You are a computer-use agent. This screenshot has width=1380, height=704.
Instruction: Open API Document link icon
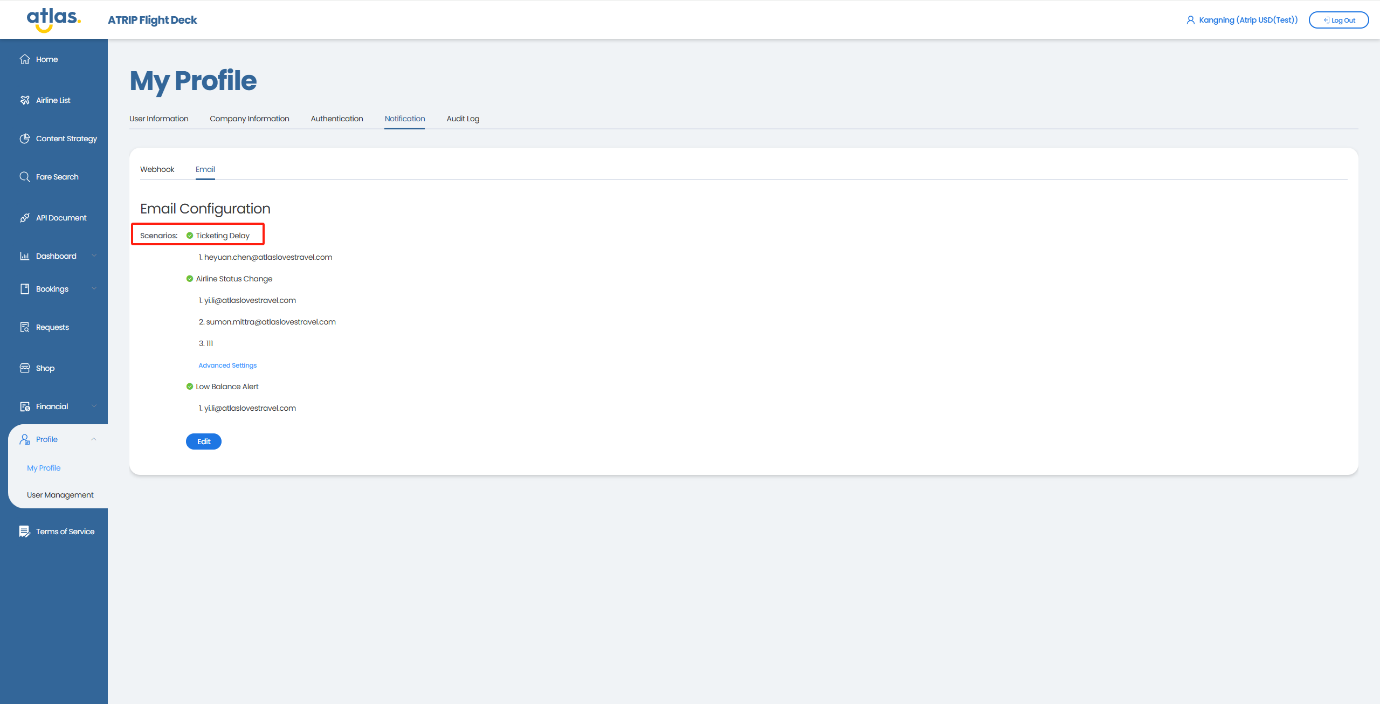[25, 218]
